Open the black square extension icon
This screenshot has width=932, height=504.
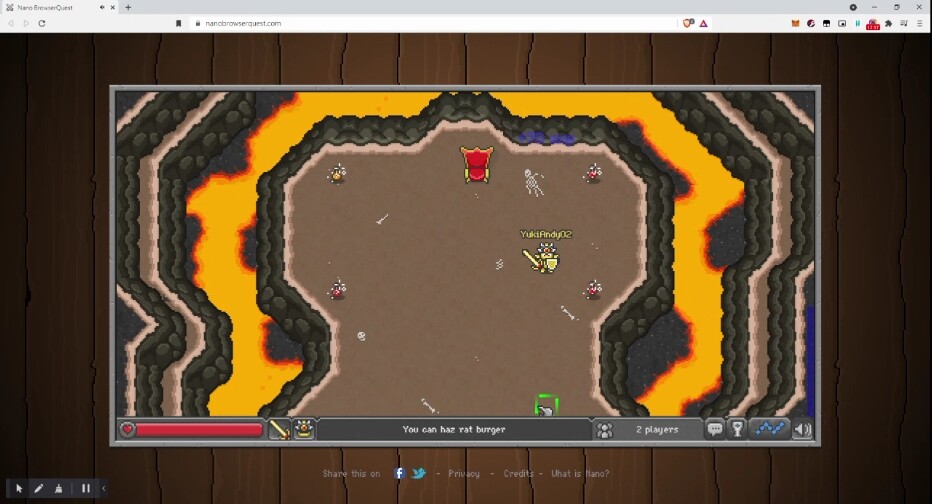(x=826, y=23)
